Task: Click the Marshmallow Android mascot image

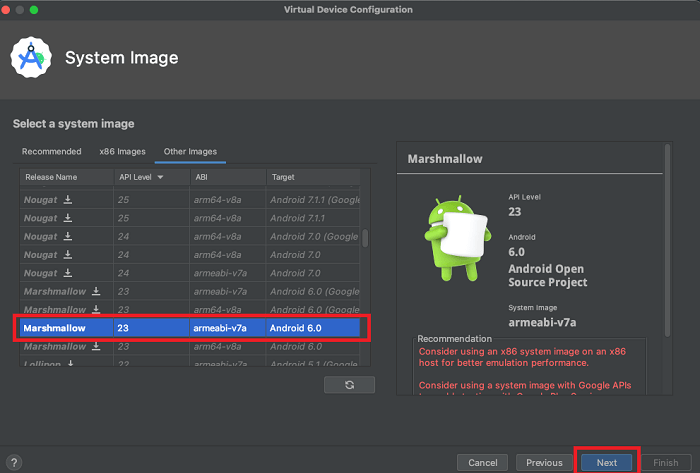Action: pos(457,238)
